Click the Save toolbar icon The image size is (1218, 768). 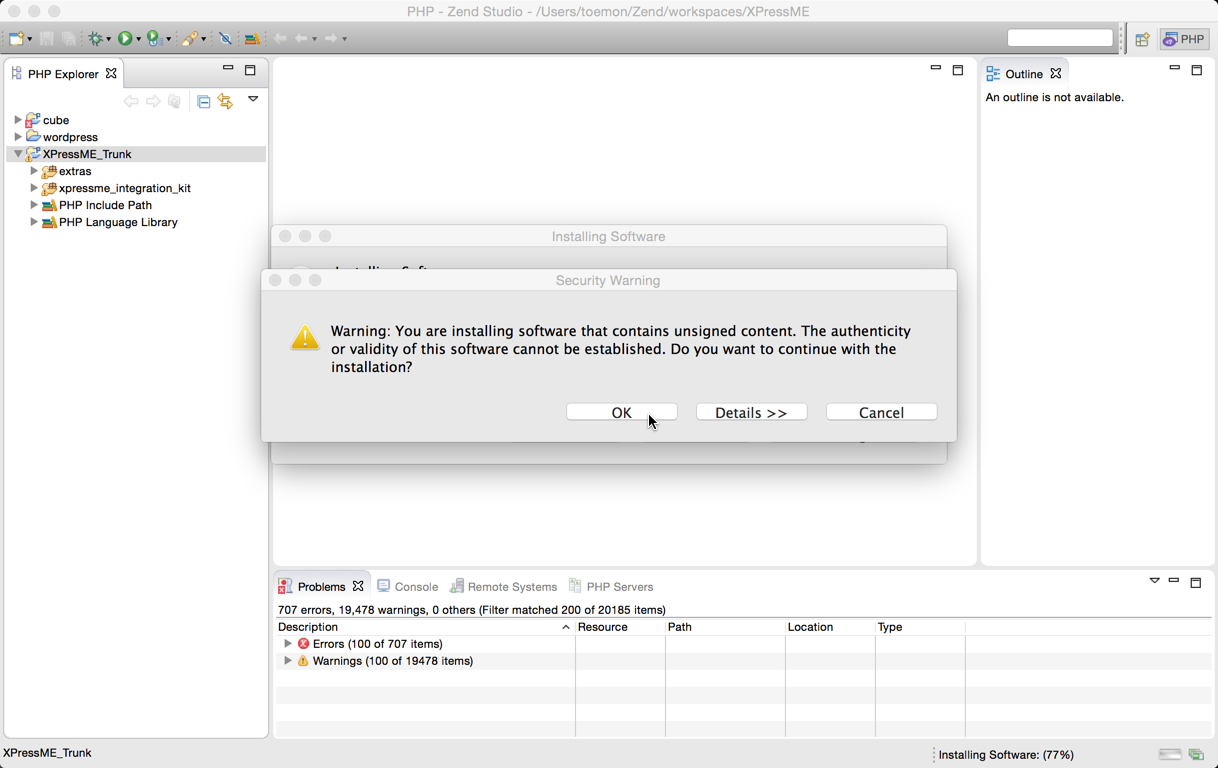46,38
